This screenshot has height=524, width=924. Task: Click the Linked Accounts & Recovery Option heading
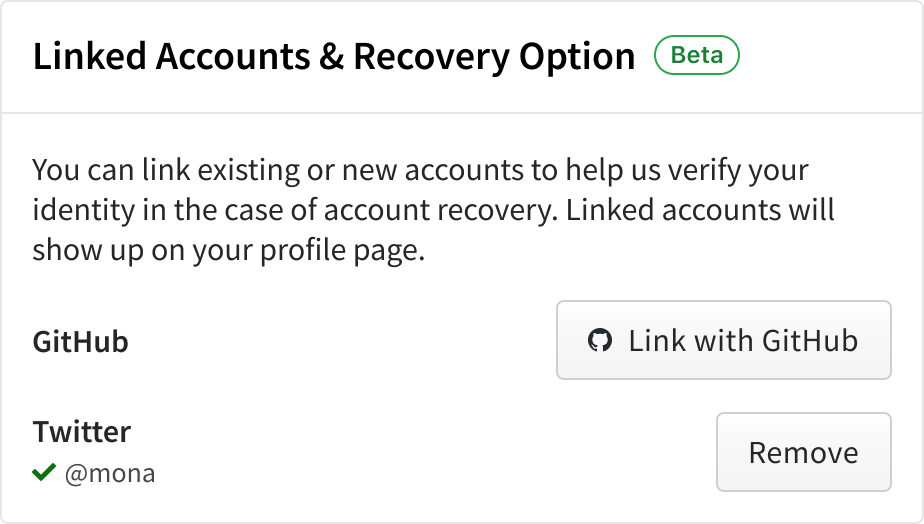[334, 57]
